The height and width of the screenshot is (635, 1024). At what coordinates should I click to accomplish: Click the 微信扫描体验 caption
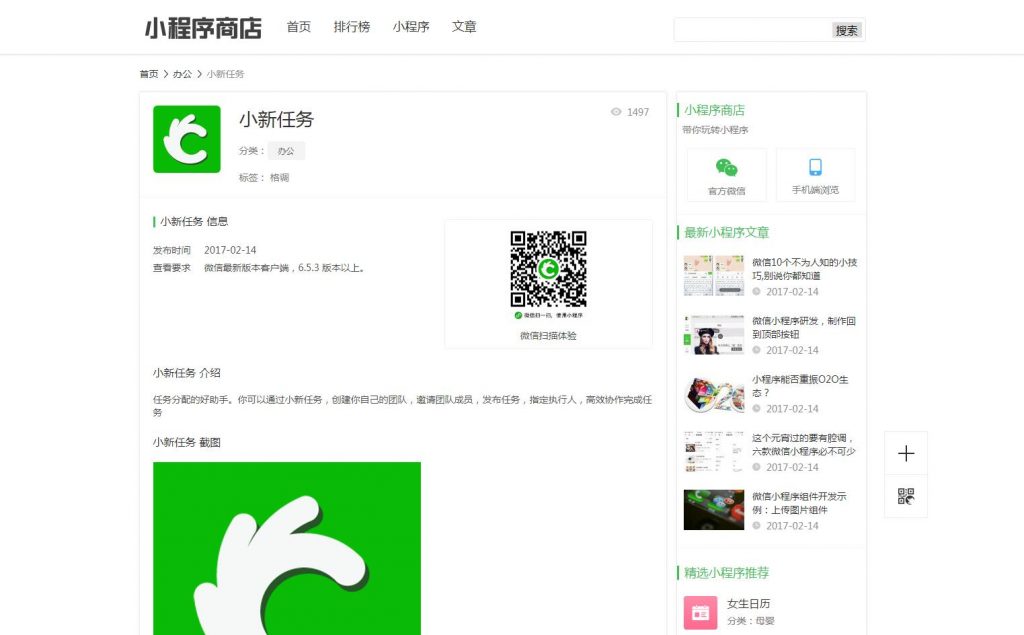click(x=548, y=336)
